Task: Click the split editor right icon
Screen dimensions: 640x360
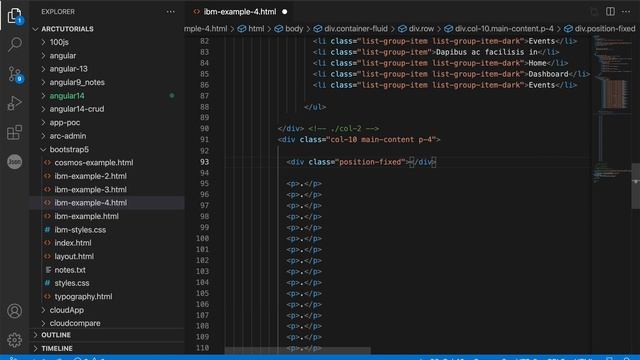Action: [x=610, y=11]
